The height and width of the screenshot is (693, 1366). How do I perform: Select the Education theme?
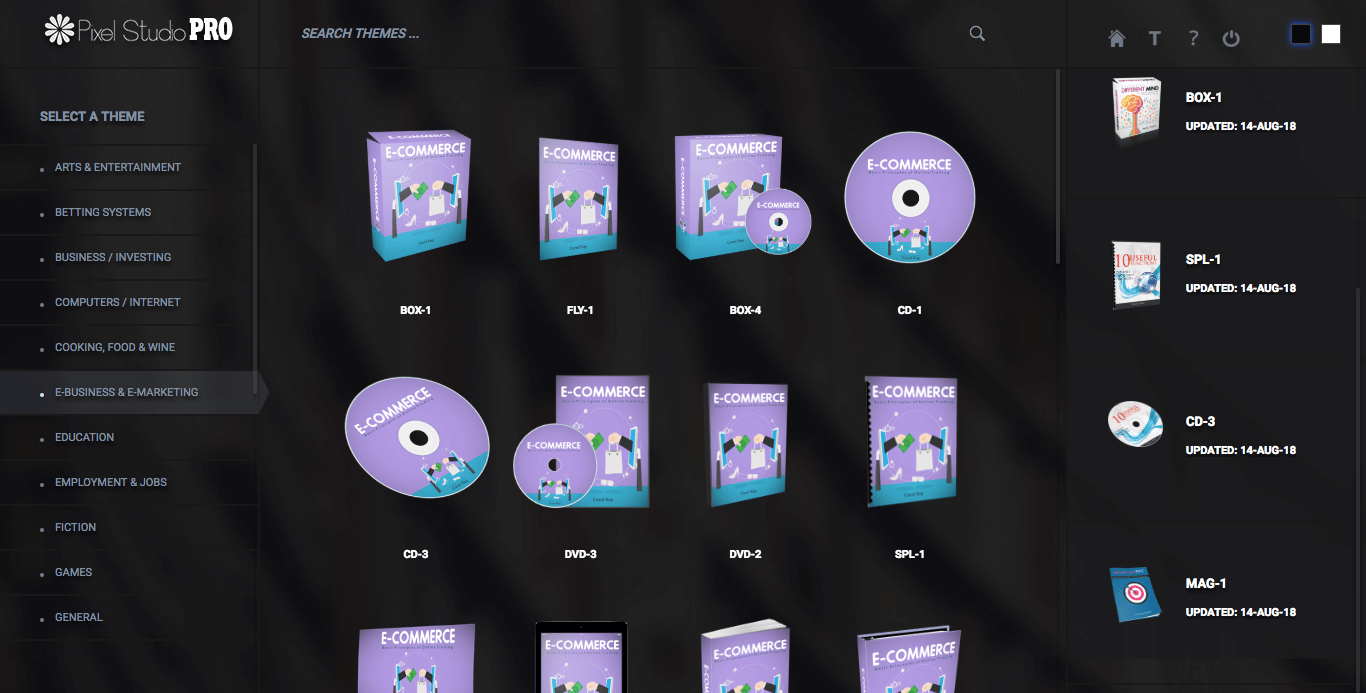(128, 437)
